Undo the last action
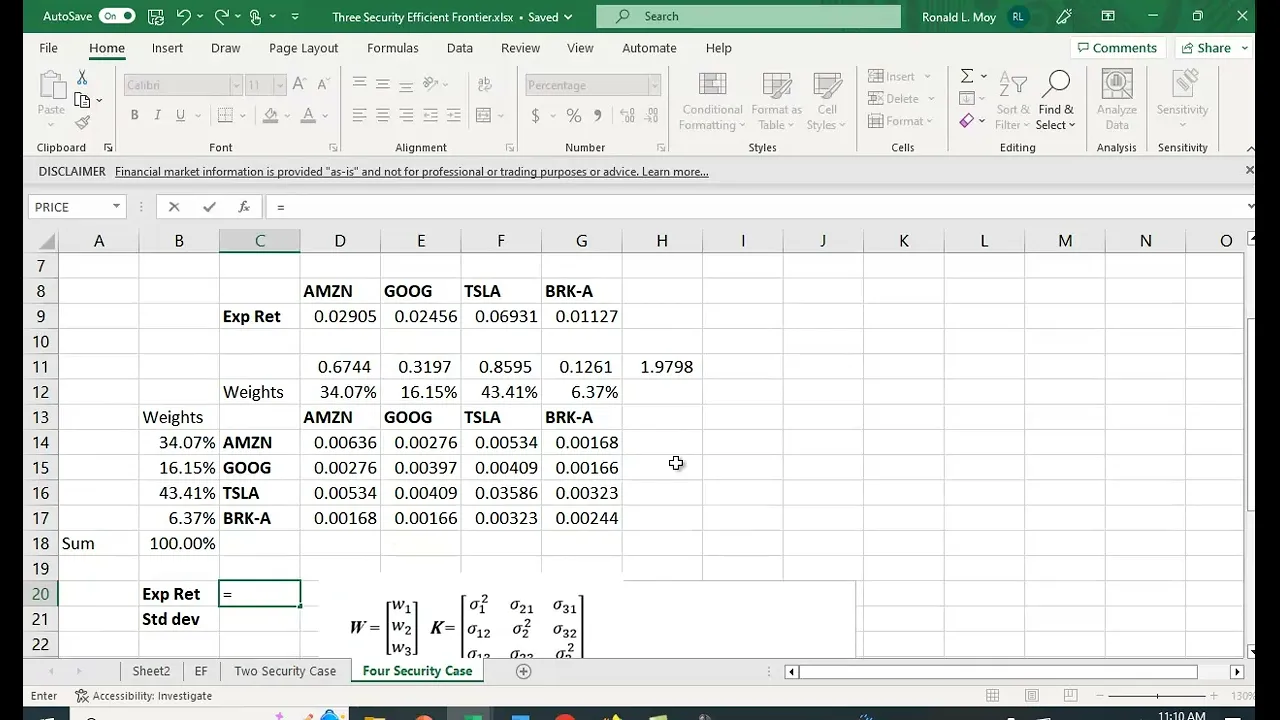This screenshot has height=720, width=1280. tap(183, 16)
